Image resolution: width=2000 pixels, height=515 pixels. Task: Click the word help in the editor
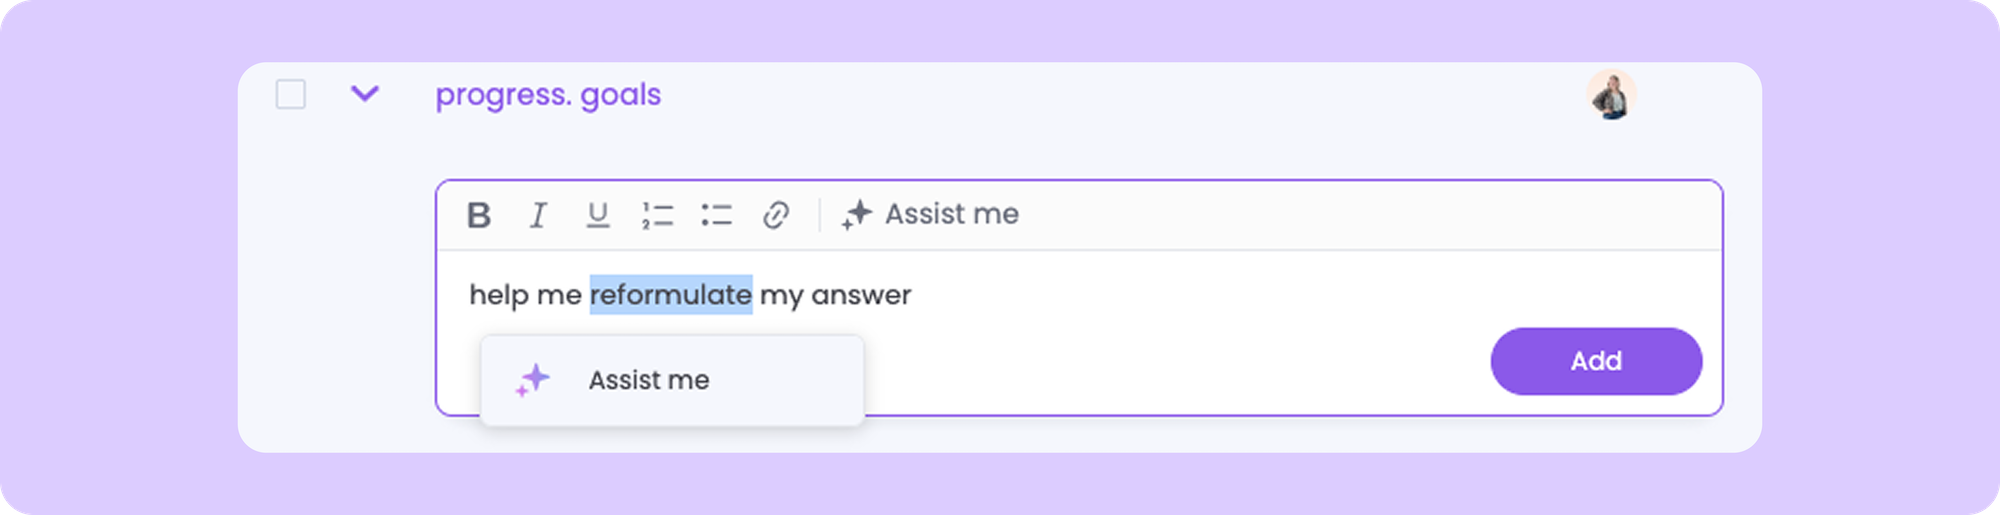click(498, 295)
